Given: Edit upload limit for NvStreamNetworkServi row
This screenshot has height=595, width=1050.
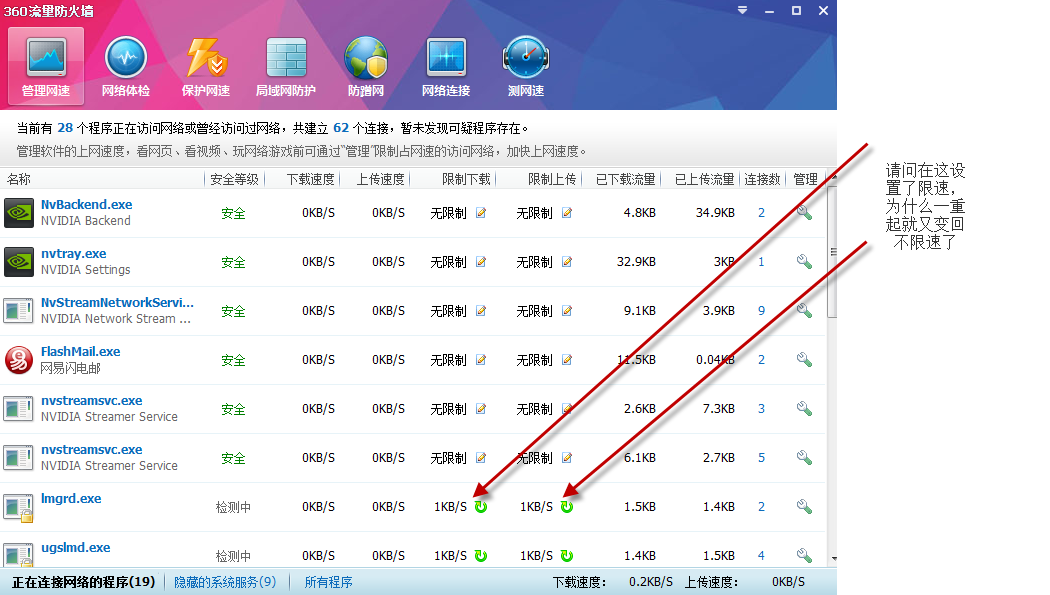Looking at the screenshot, I should [x=567, y=311].
